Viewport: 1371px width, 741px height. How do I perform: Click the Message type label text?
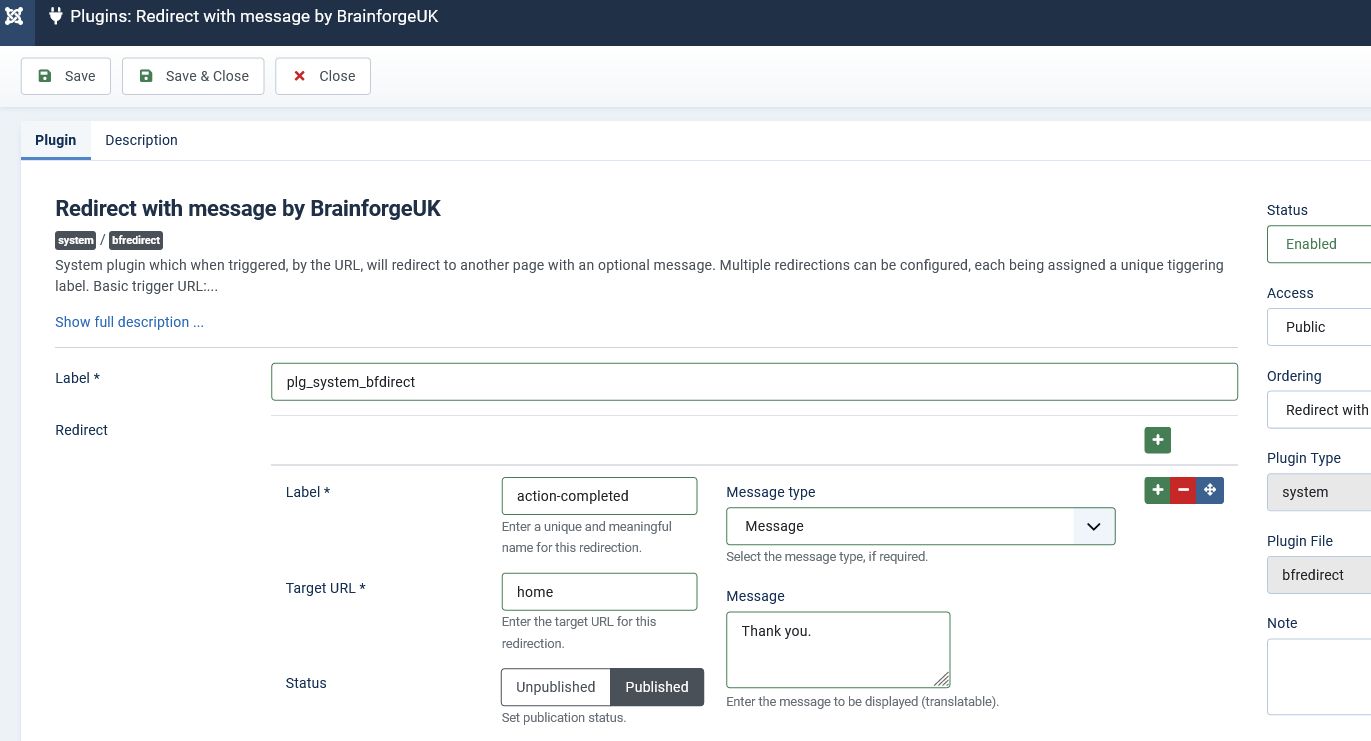pos(770,492)
